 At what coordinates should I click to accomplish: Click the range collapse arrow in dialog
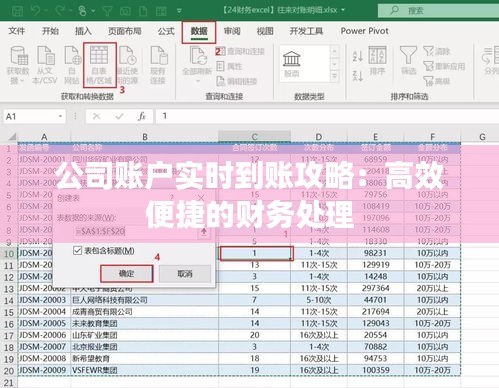[x=204, y=231]
